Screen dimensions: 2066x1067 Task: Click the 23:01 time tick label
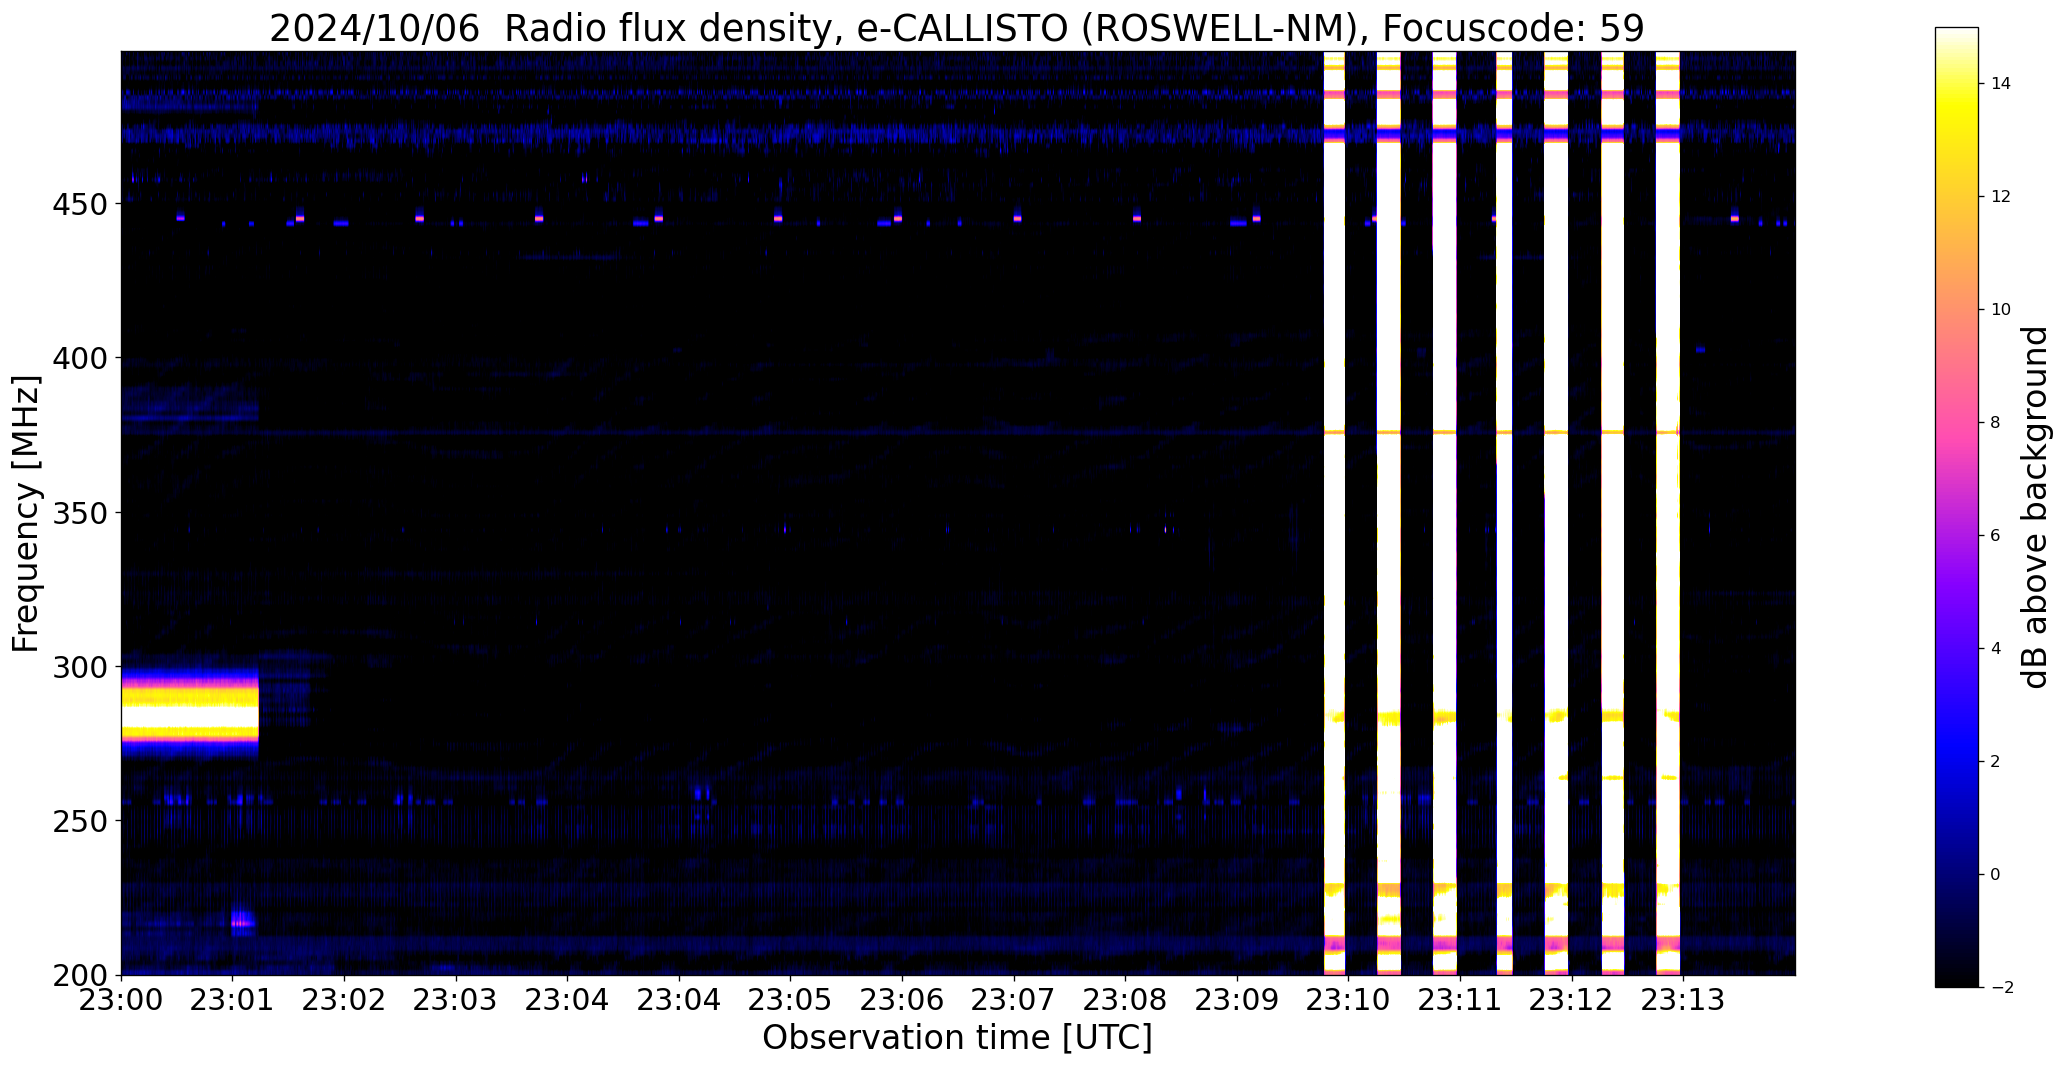(x=233, y=1000)
